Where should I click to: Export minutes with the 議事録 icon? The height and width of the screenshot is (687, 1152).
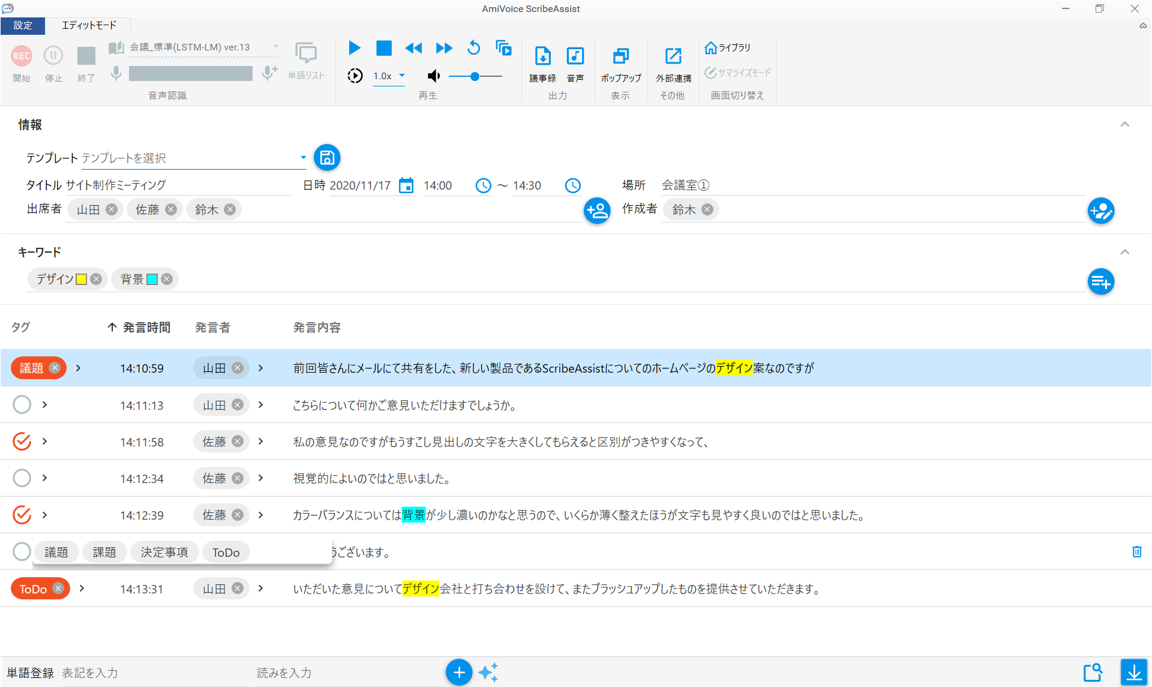point(542,61)
